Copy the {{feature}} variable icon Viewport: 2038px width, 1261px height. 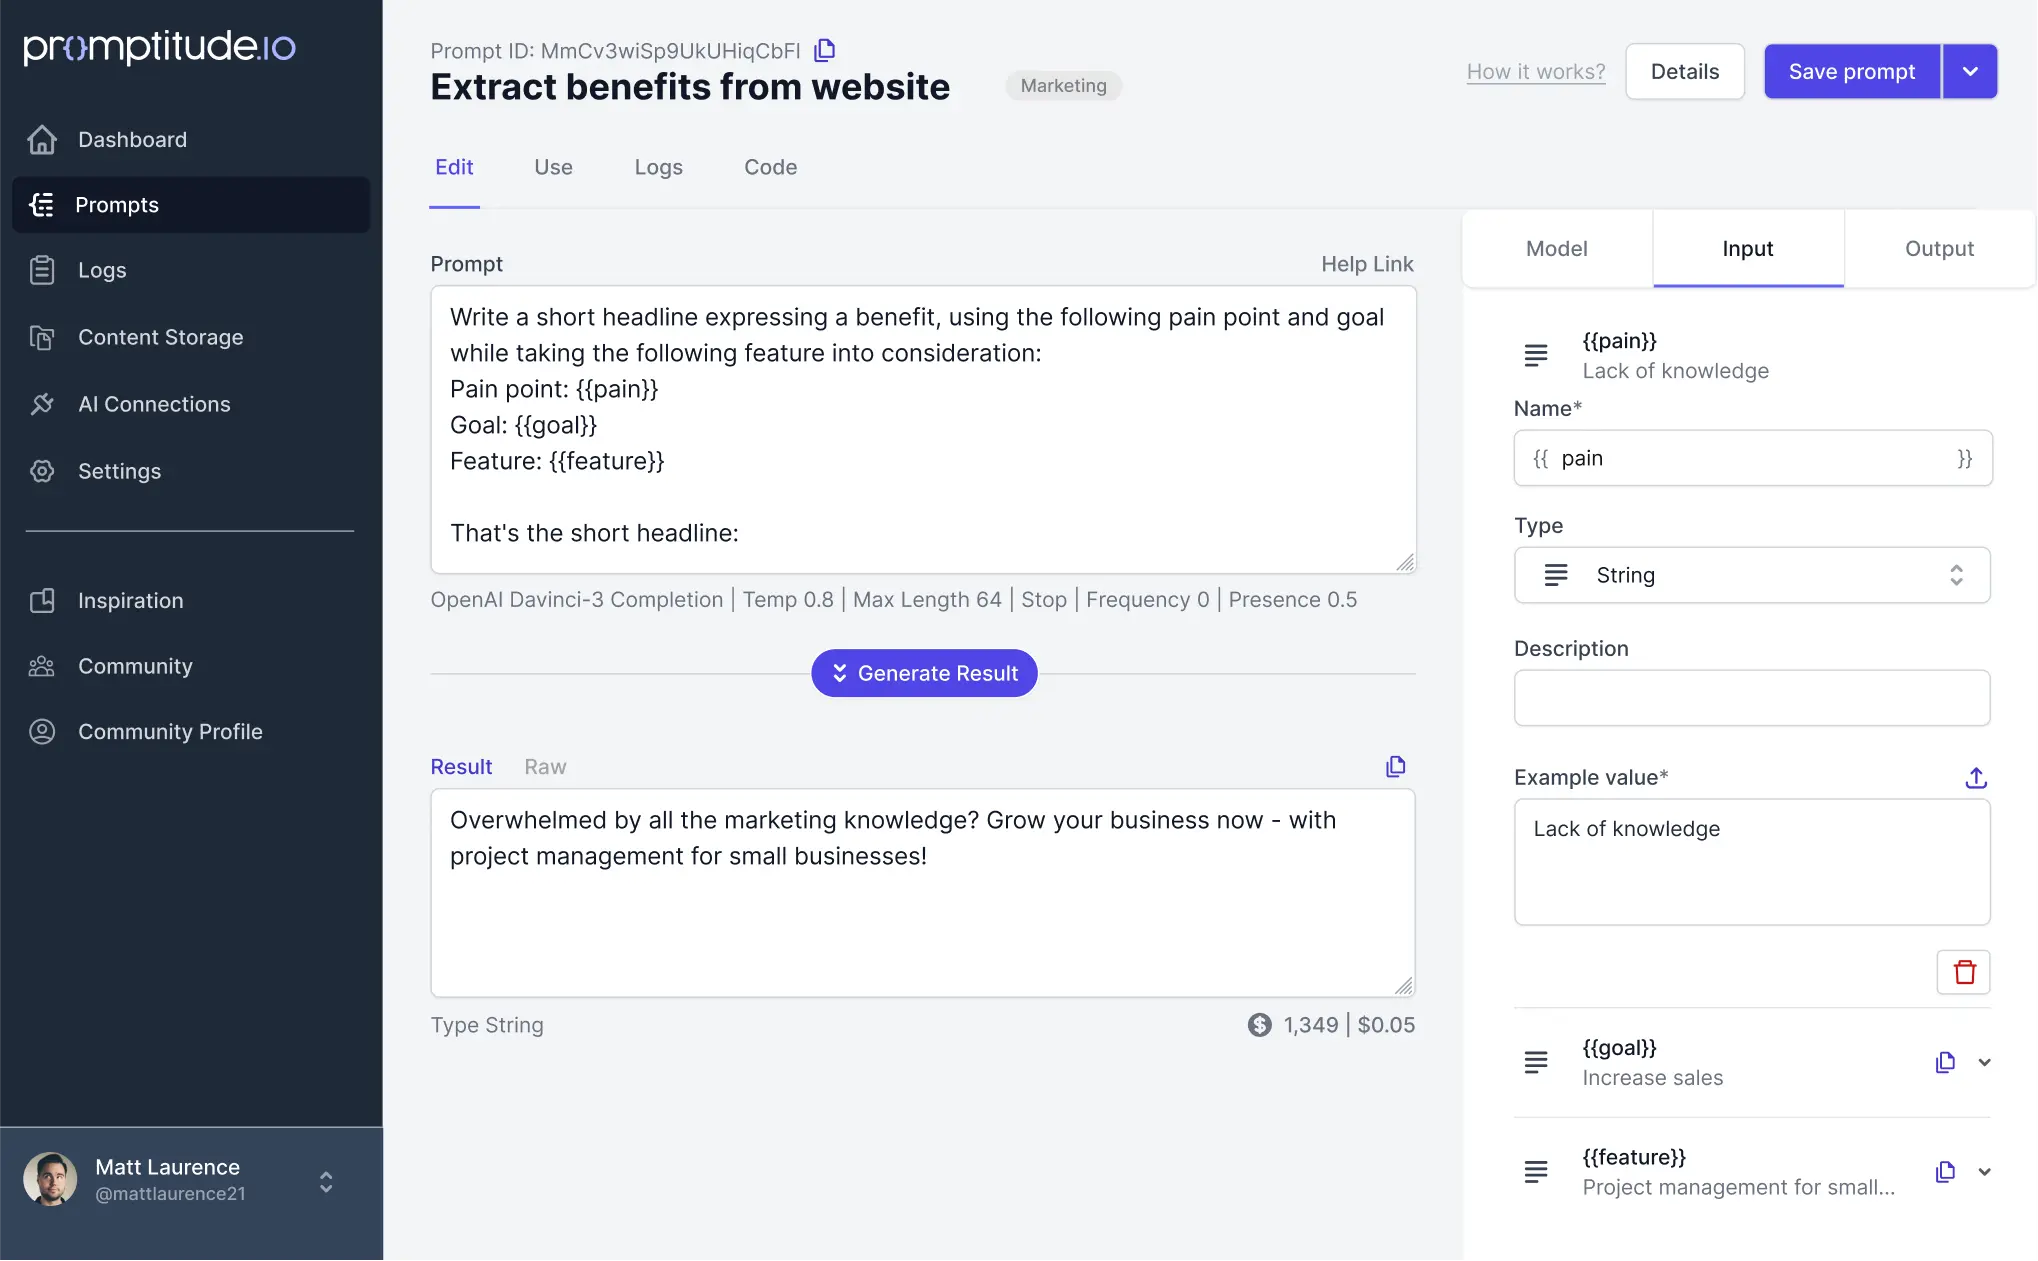pyautogui.click(x=1944, y=1171)
